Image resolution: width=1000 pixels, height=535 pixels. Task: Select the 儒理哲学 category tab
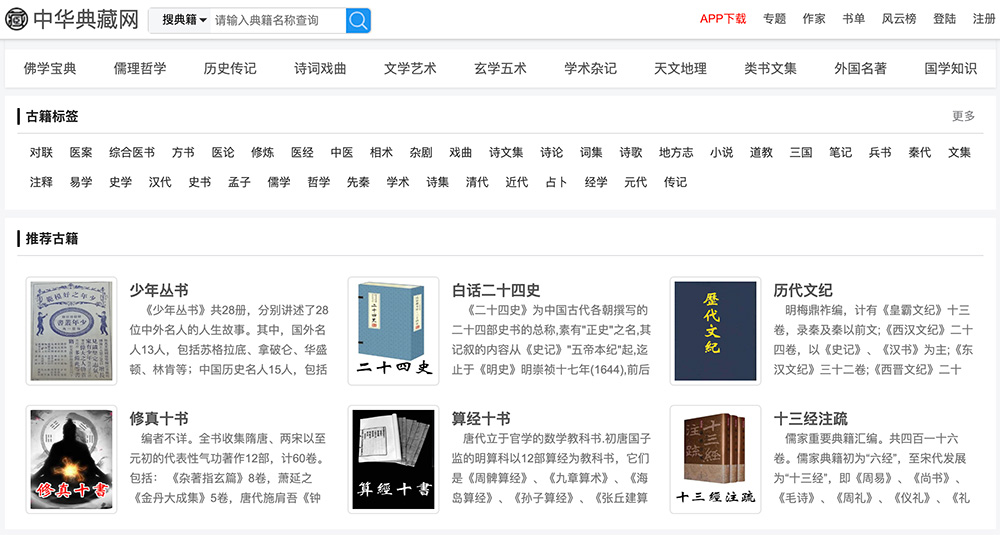click(x=140, y=68)
